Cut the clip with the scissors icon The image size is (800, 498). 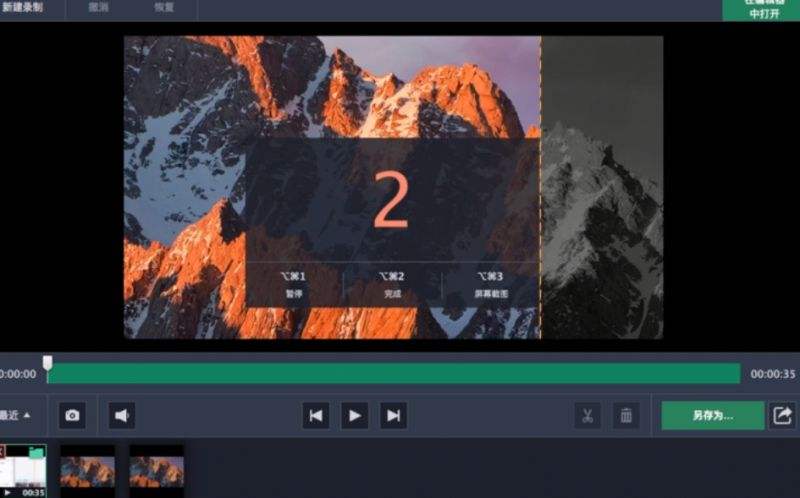(x=588, y=415)
